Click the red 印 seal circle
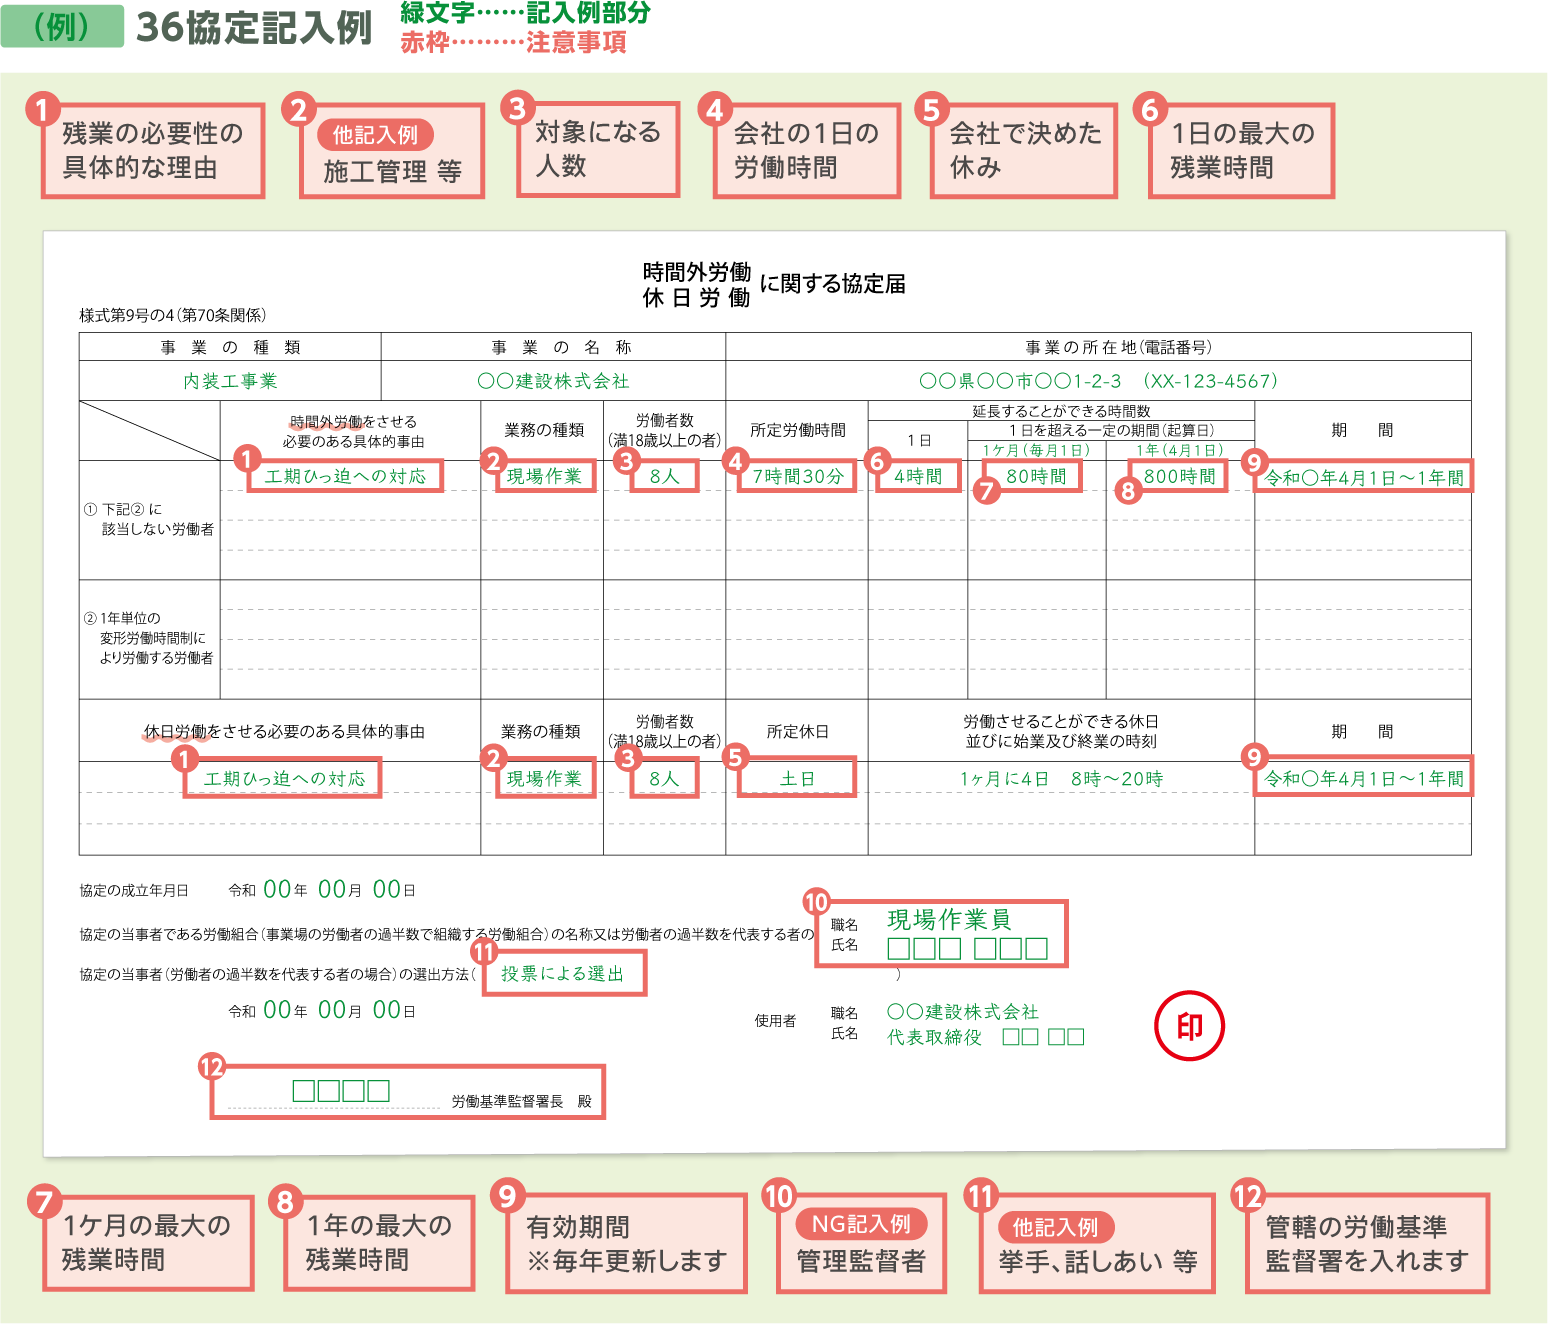This screenshot has width=1548, height=1324. tap(1189, 1026)
